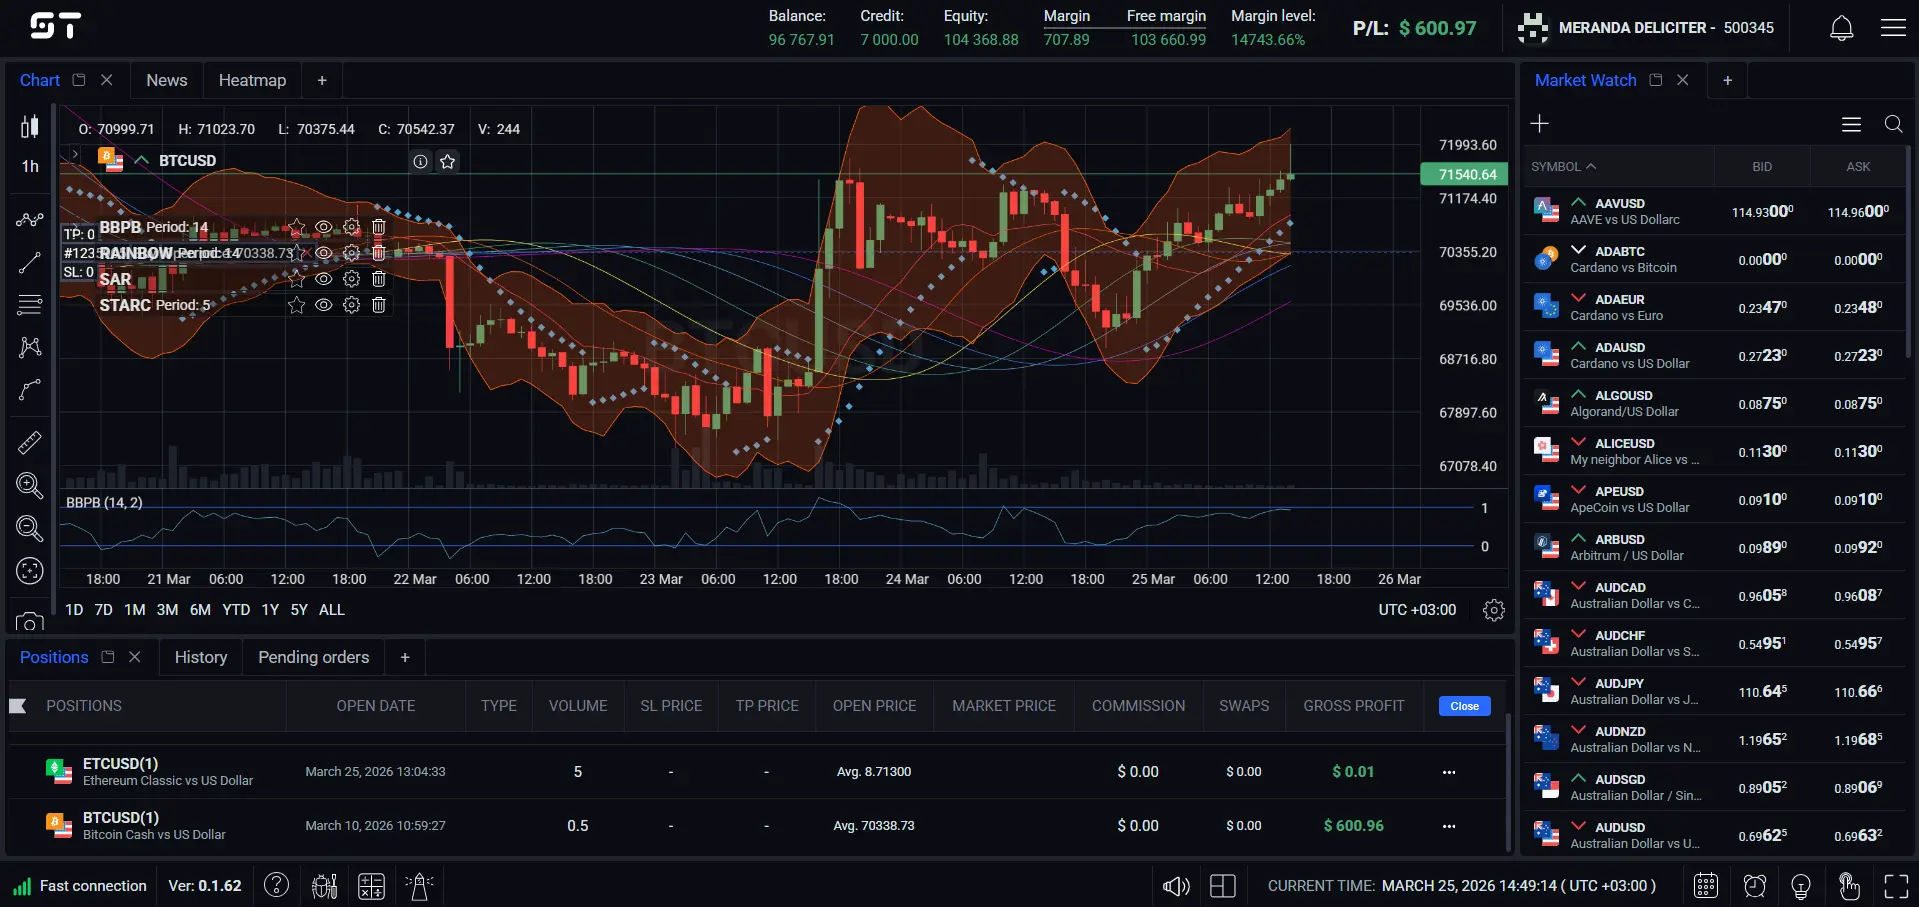Expand the AAVUSD row chevron
Screen dimensions: 1919x907
1579,203
